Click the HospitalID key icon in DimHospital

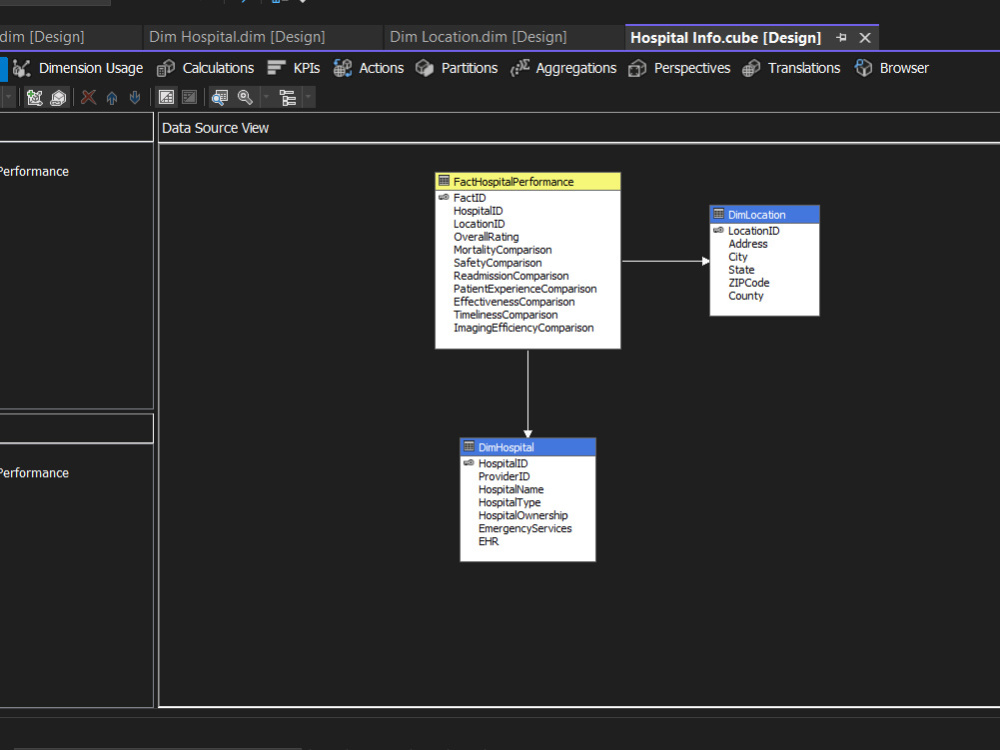tap(469, 463)
